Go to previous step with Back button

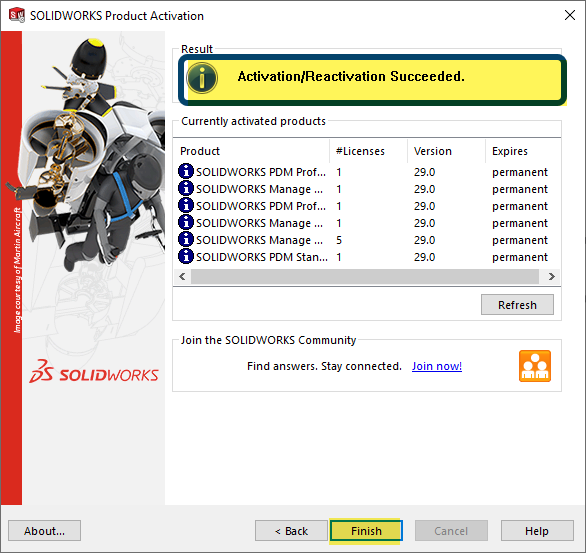click(292, 531)
